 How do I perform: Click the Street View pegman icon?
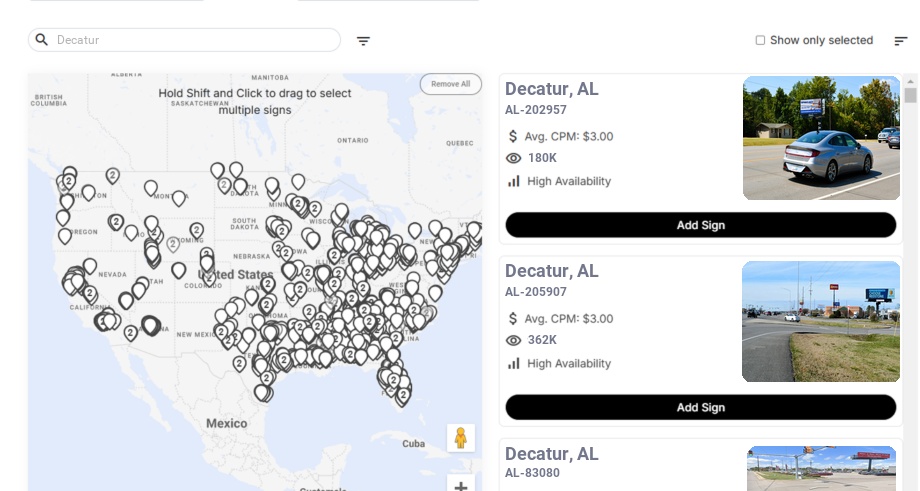click(x=460, y=438)
